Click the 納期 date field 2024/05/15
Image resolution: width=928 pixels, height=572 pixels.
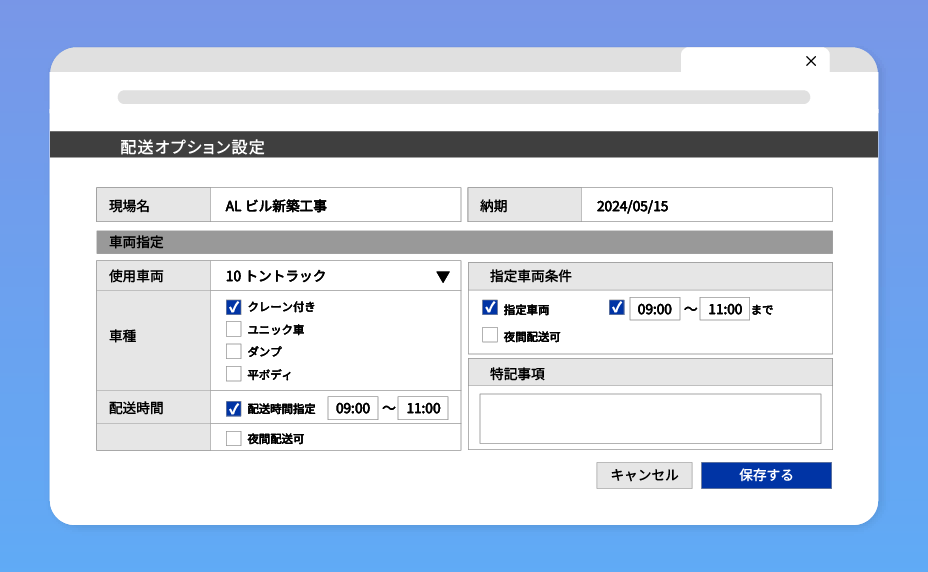(x=706, y=205)
